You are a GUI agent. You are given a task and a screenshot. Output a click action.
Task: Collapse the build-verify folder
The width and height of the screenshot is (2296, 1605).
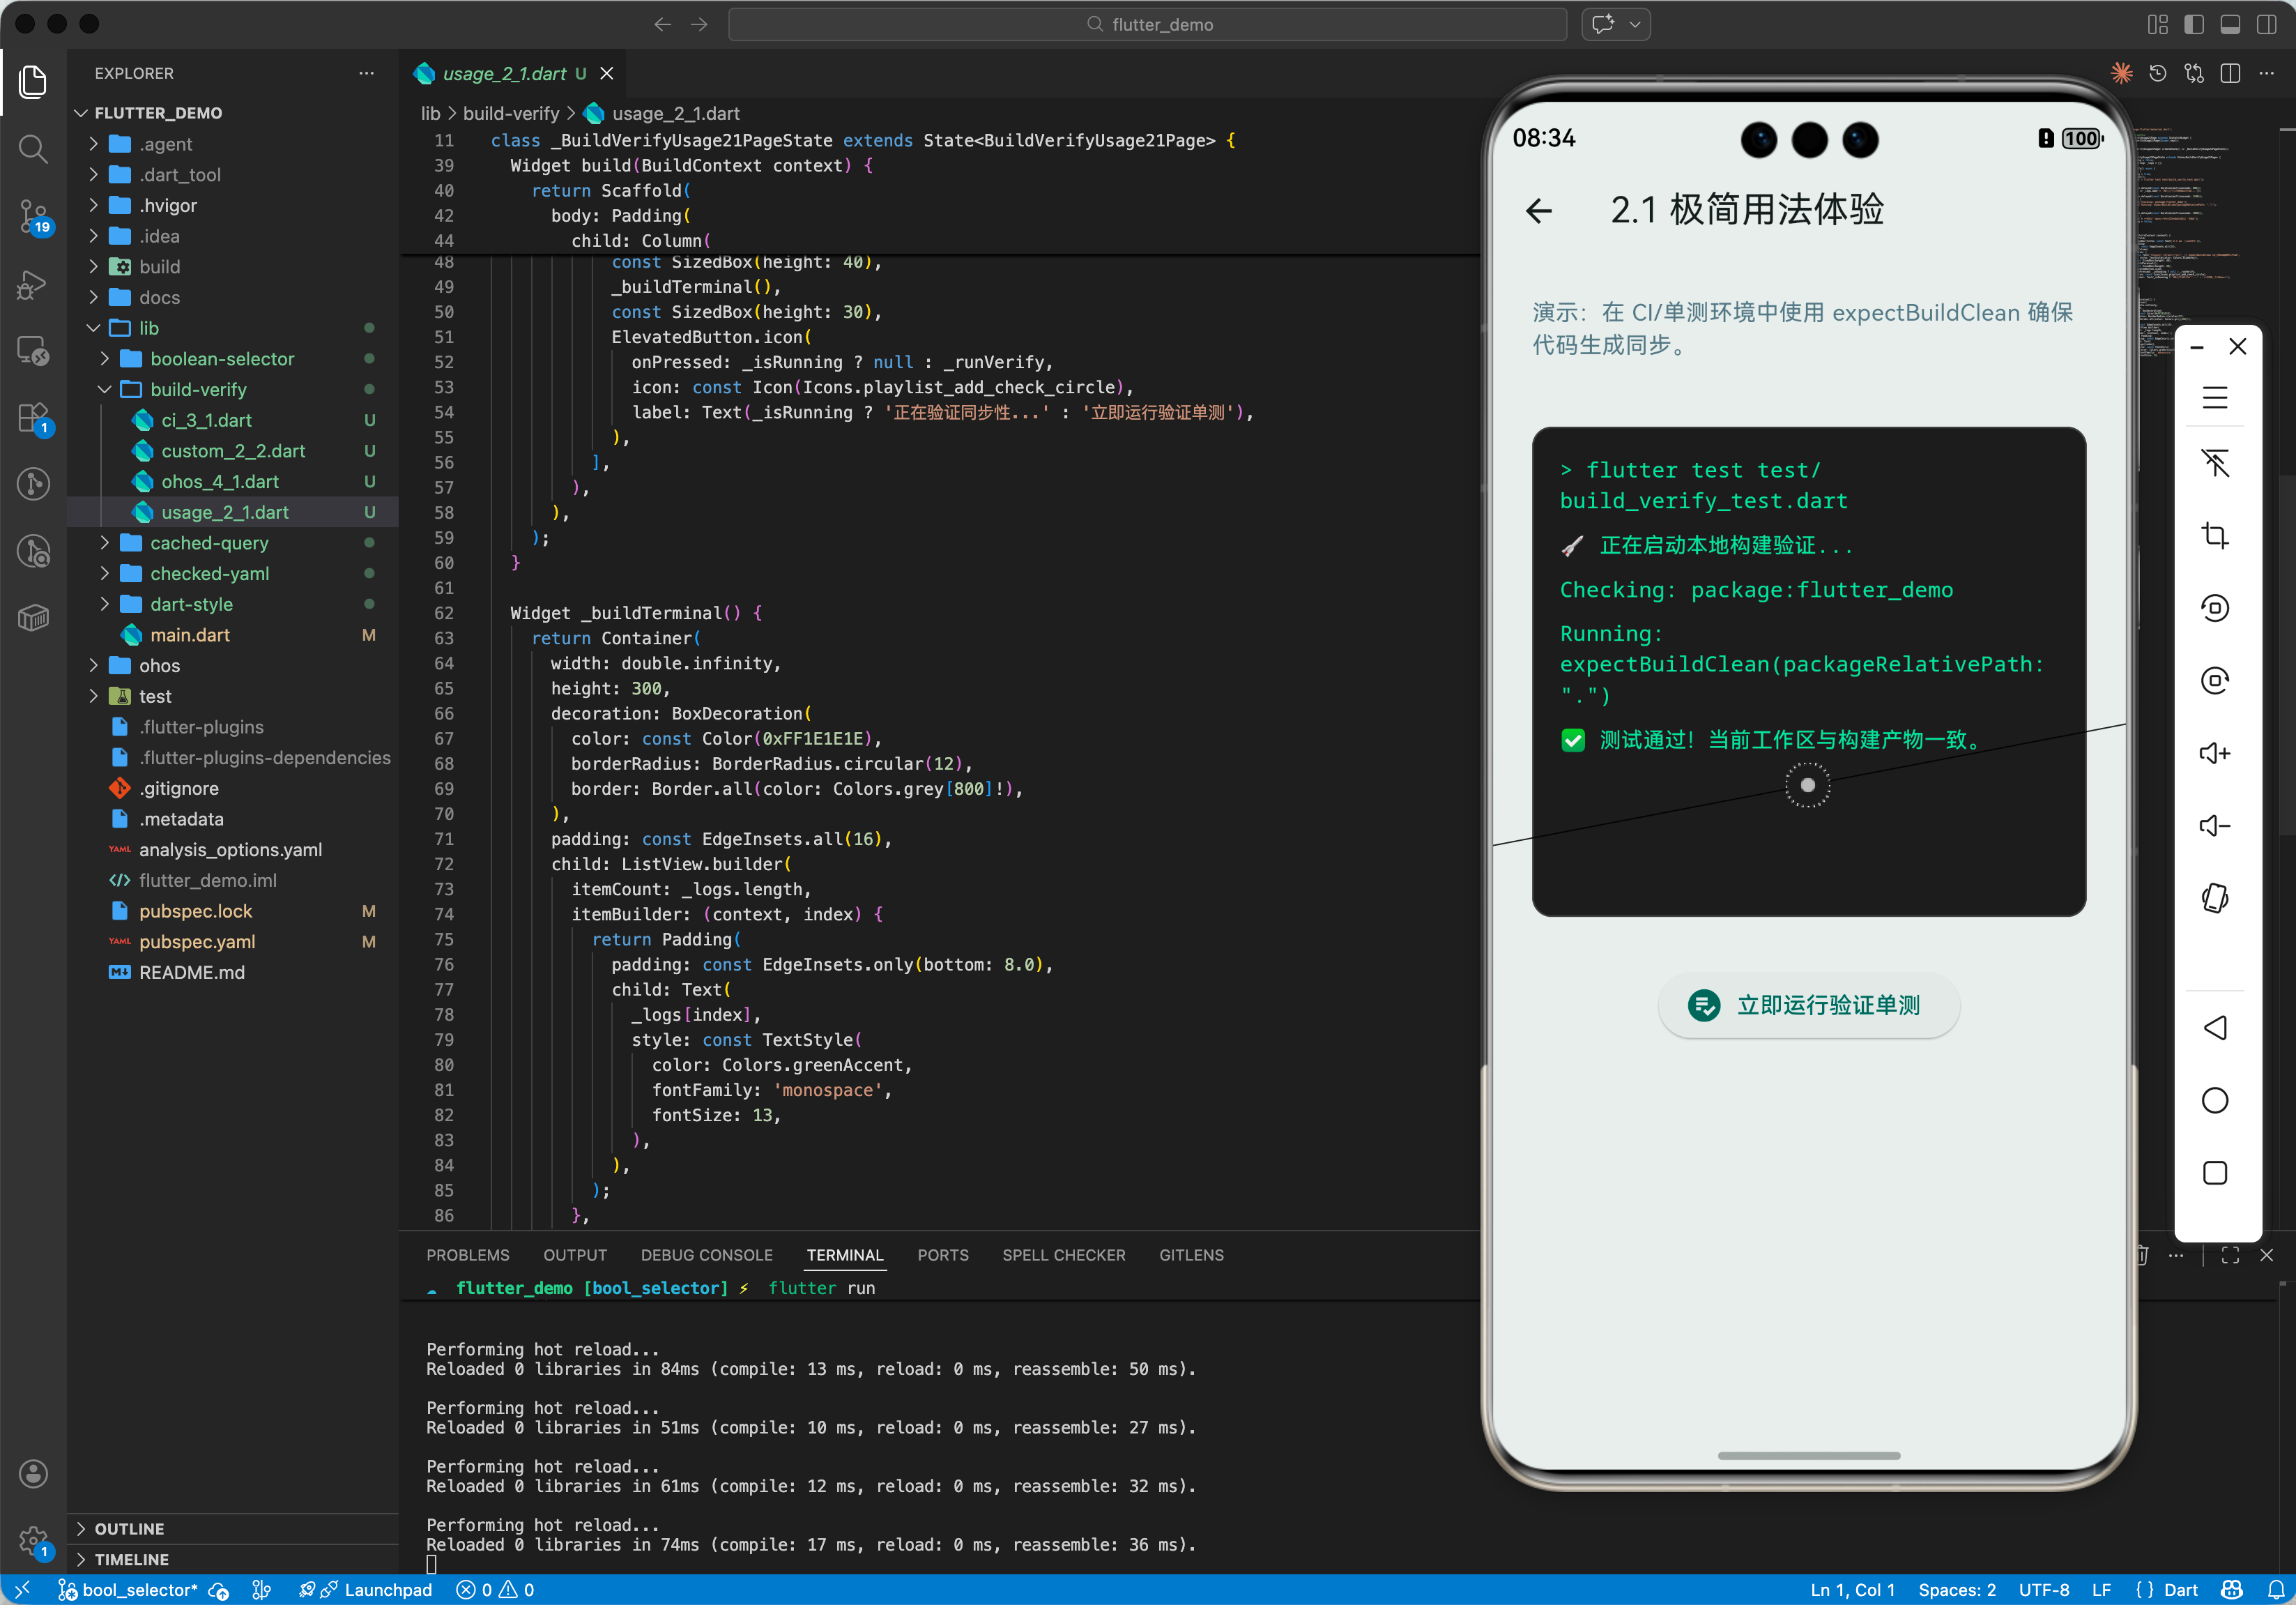coord(197,389)
